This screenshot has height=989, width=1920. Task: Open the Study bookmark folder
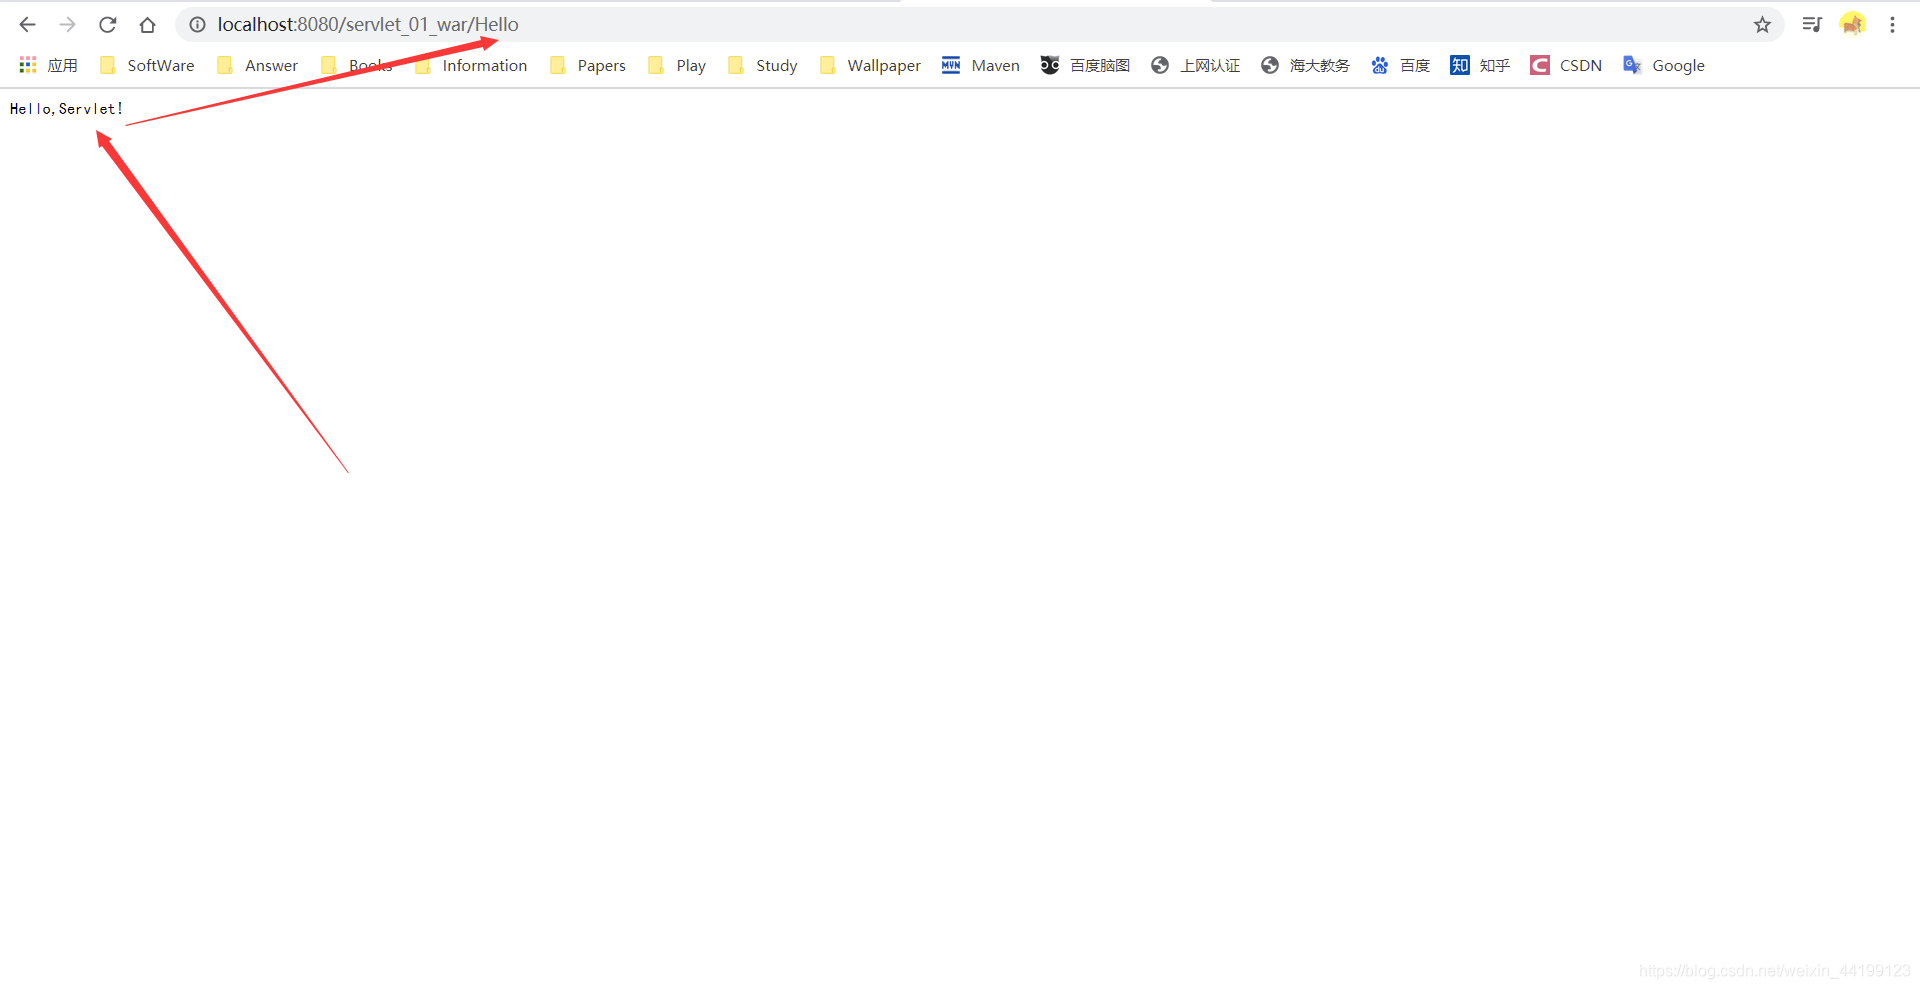pyautogui.click(x=763, y=66)
